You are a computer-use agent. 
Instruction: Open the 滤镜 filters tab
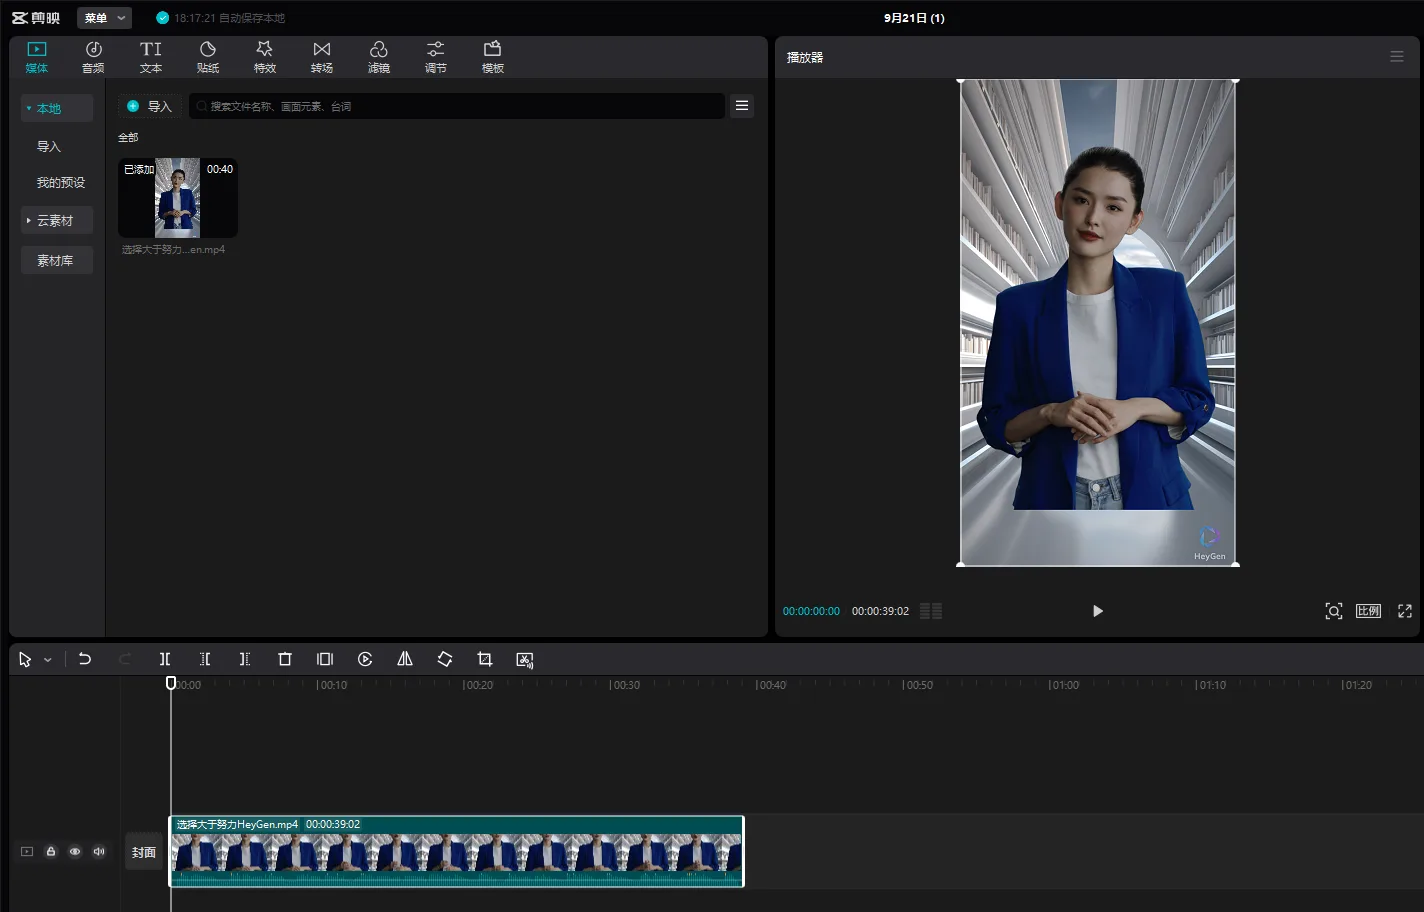tap(379, 57)
